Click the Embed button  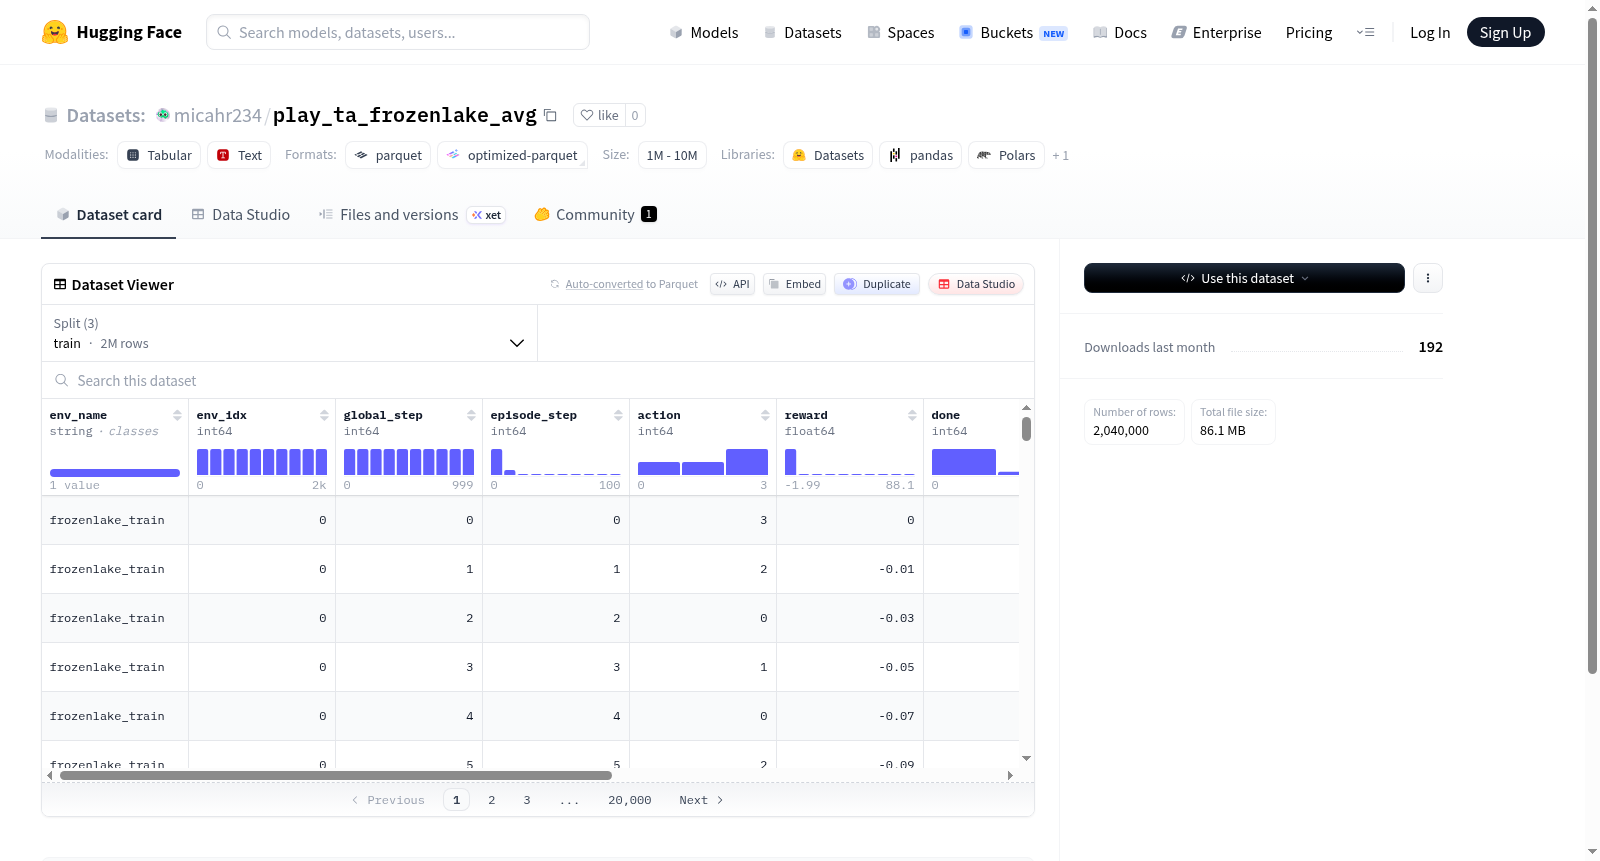tap(794, 284)
